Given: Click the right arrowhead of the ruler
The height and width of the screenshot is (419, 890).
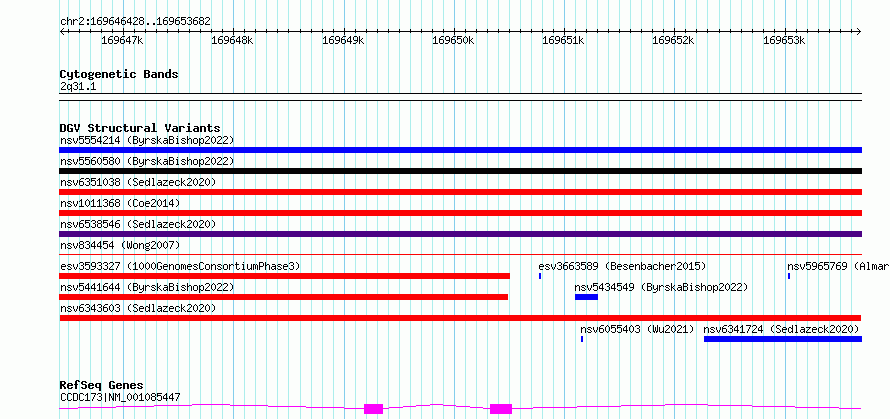Looking at the screenshot, I should pos(859,32).
